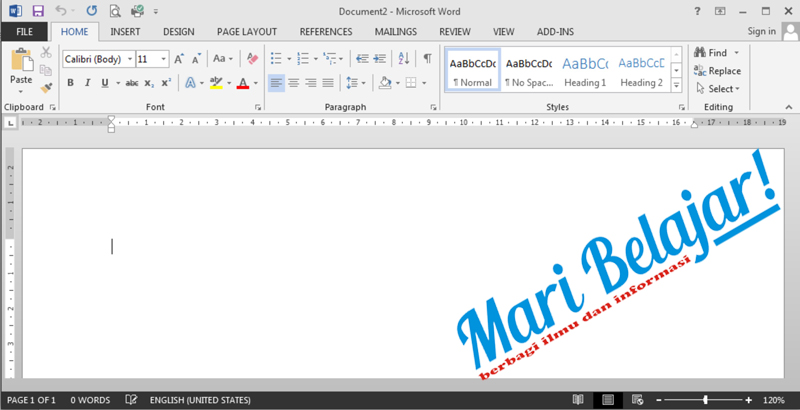Sort the selection alphabetically
This screenshot has height=410, width=800.
tap(404, 59)
